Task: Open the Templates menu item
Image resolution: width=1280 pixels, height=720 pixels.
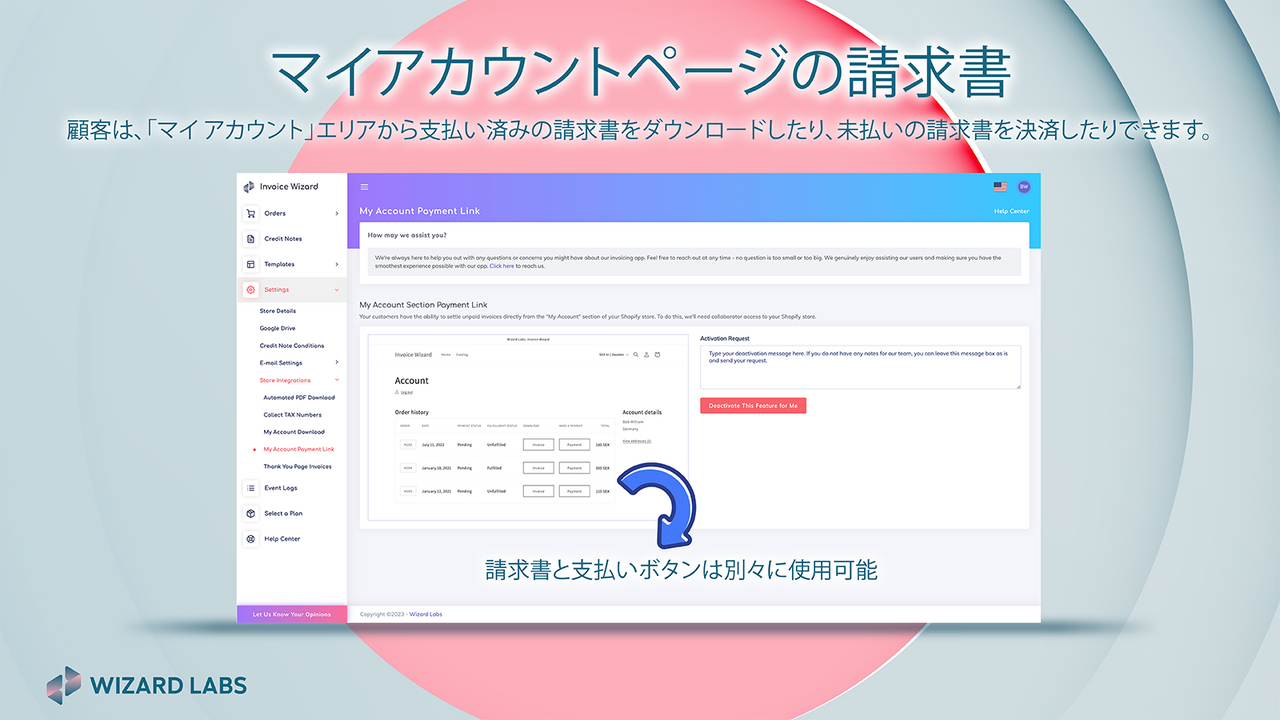Action: click(279, 264)
